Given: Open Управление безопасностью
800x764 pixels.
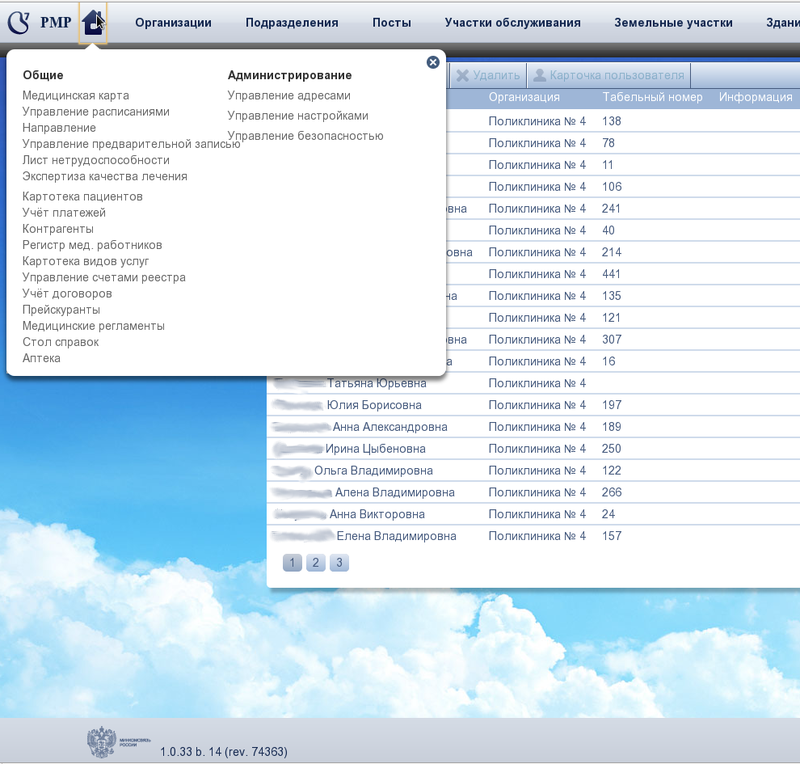Looking at the screenshot, I should point(305,136).
